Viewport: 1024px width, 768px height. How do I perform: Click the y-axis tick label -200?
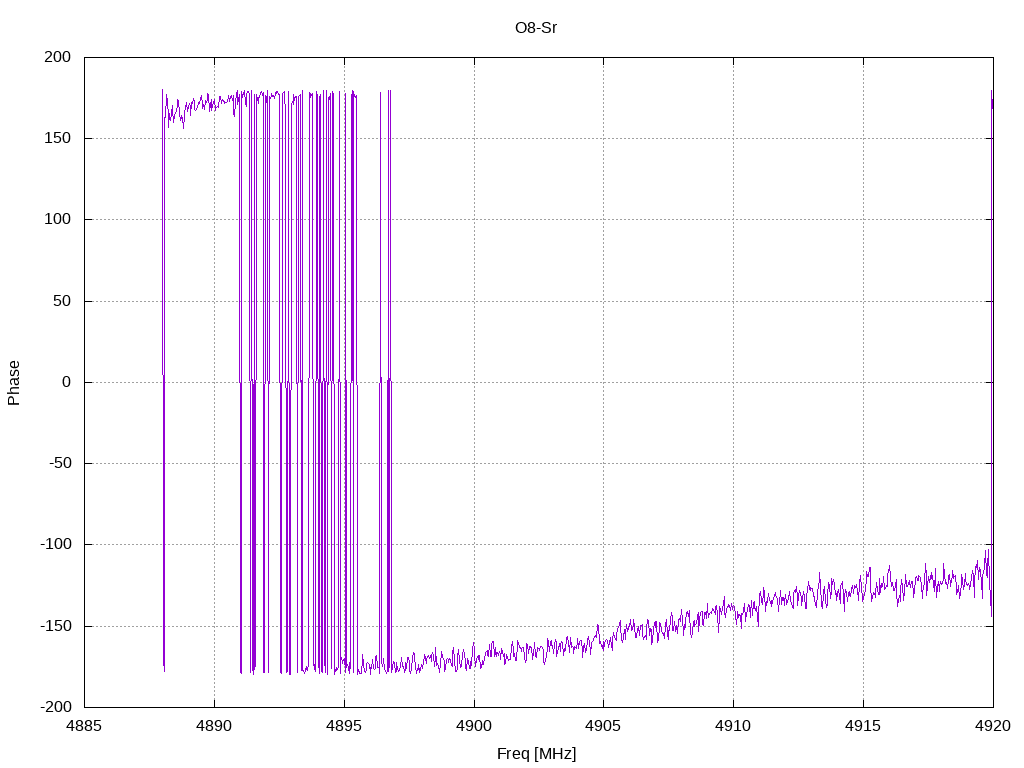coord(56,707)
